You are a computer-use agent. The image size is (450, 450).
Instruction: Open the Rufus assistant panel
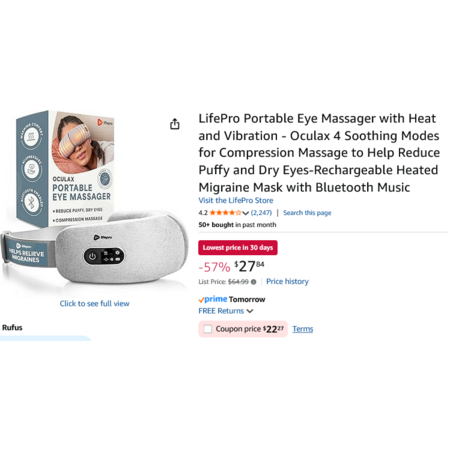click(x=12, y=328)
